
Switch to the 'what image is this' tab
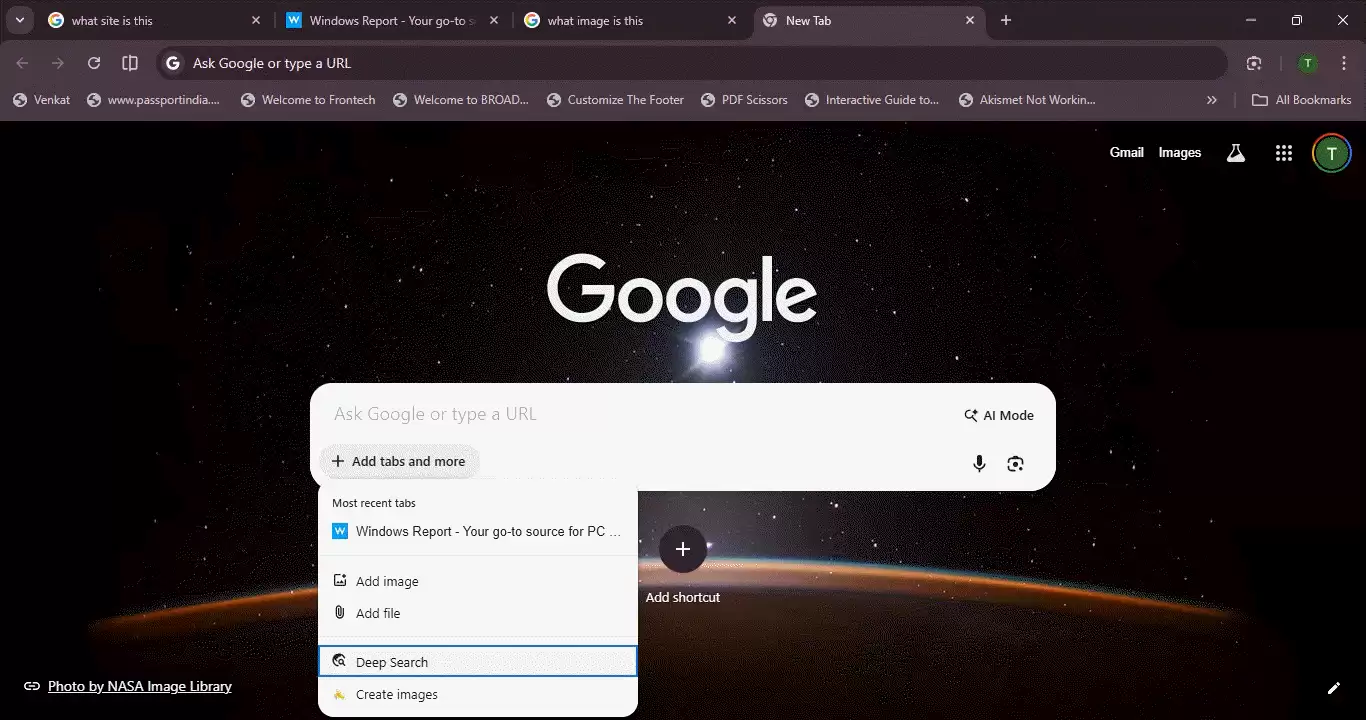click(x=597, y=20)
